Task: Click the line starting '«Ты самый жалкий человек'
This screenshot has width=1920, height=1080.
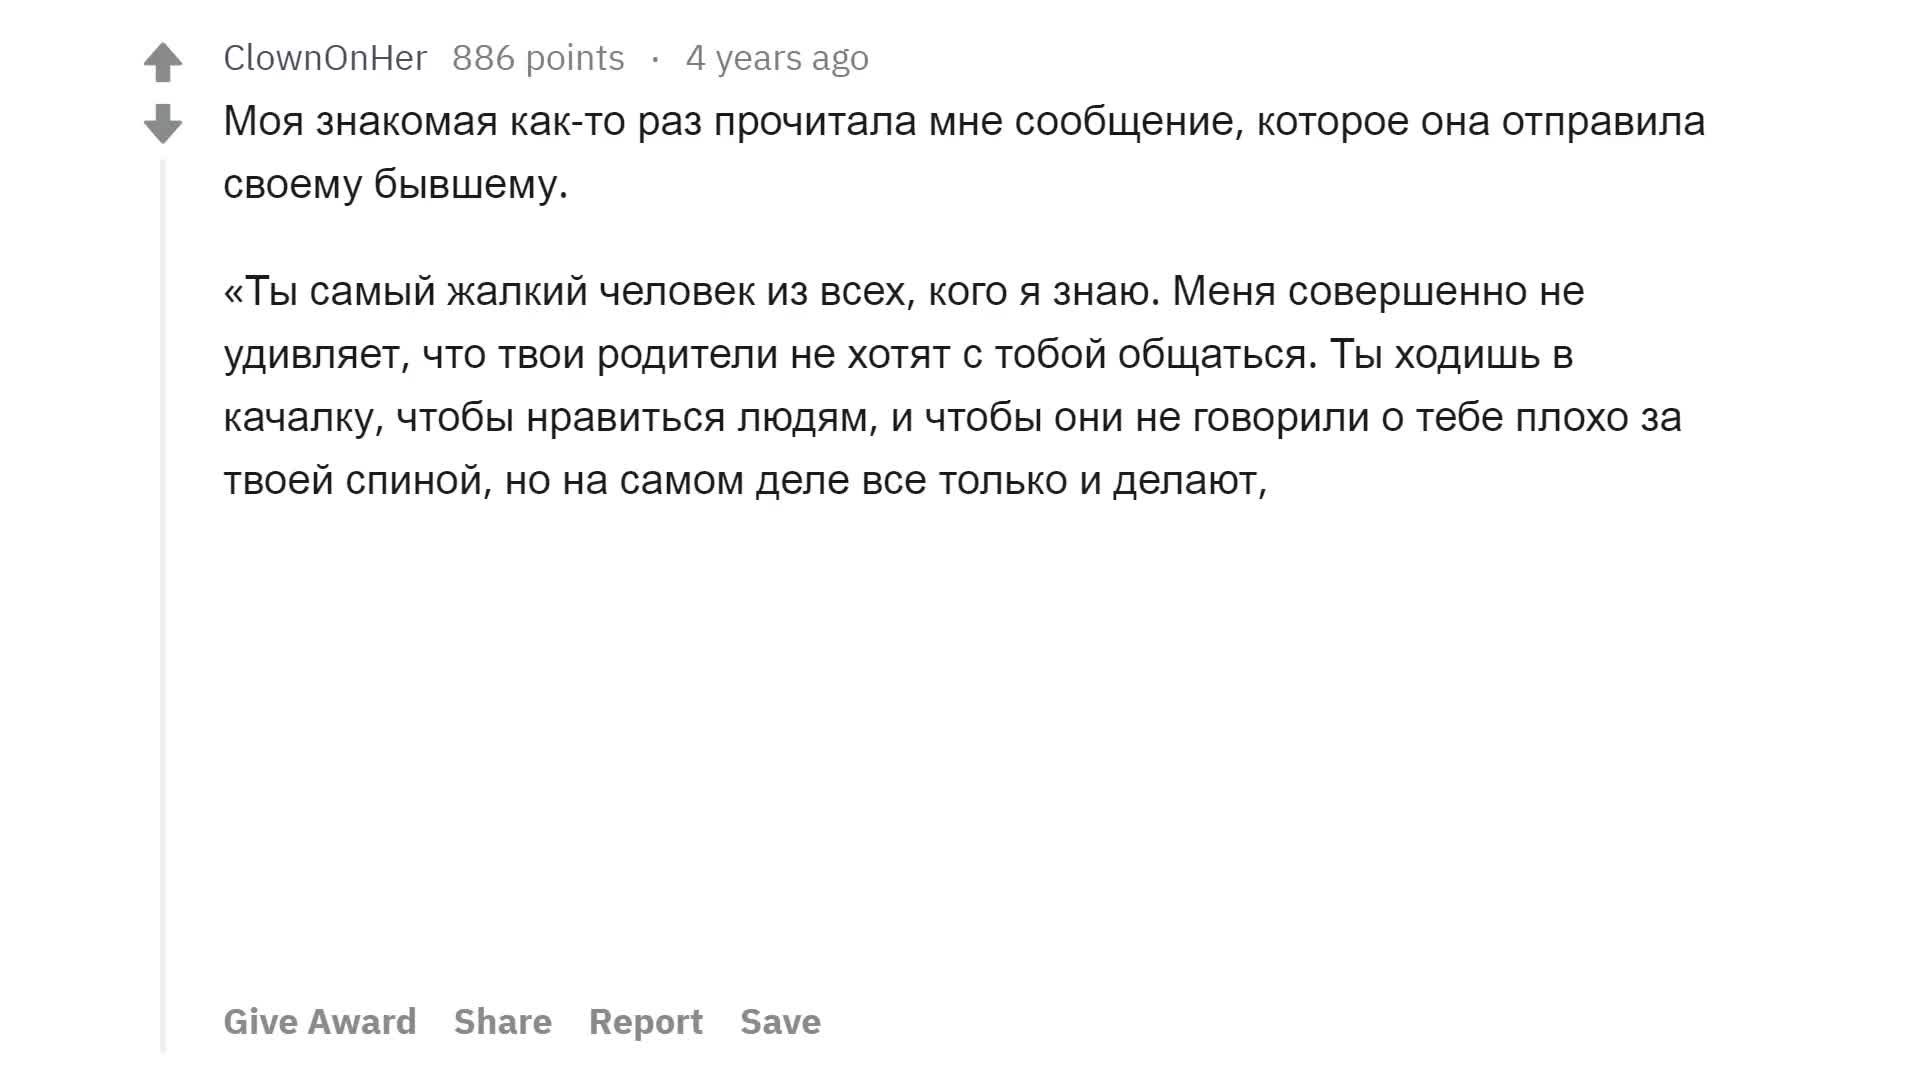Action: pos(904,292)
